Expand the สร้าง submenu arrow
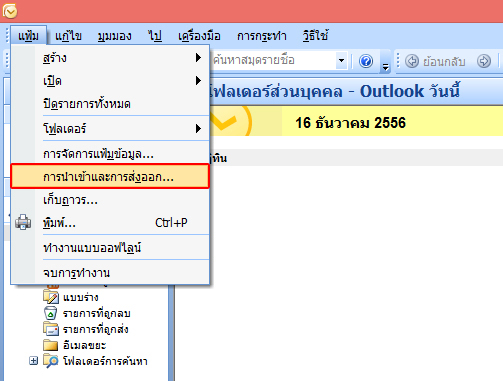503x381 pixels. [198, 58]
